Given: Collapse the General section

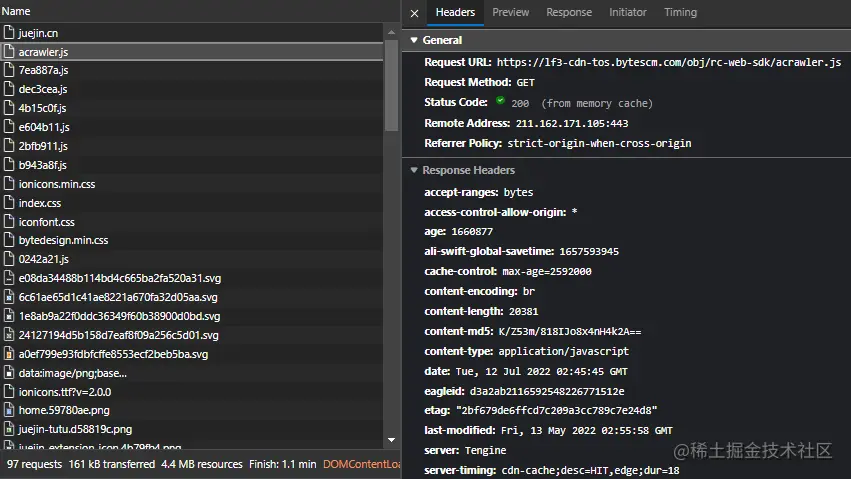Looking at the screenshot, I should click(414, 40).
